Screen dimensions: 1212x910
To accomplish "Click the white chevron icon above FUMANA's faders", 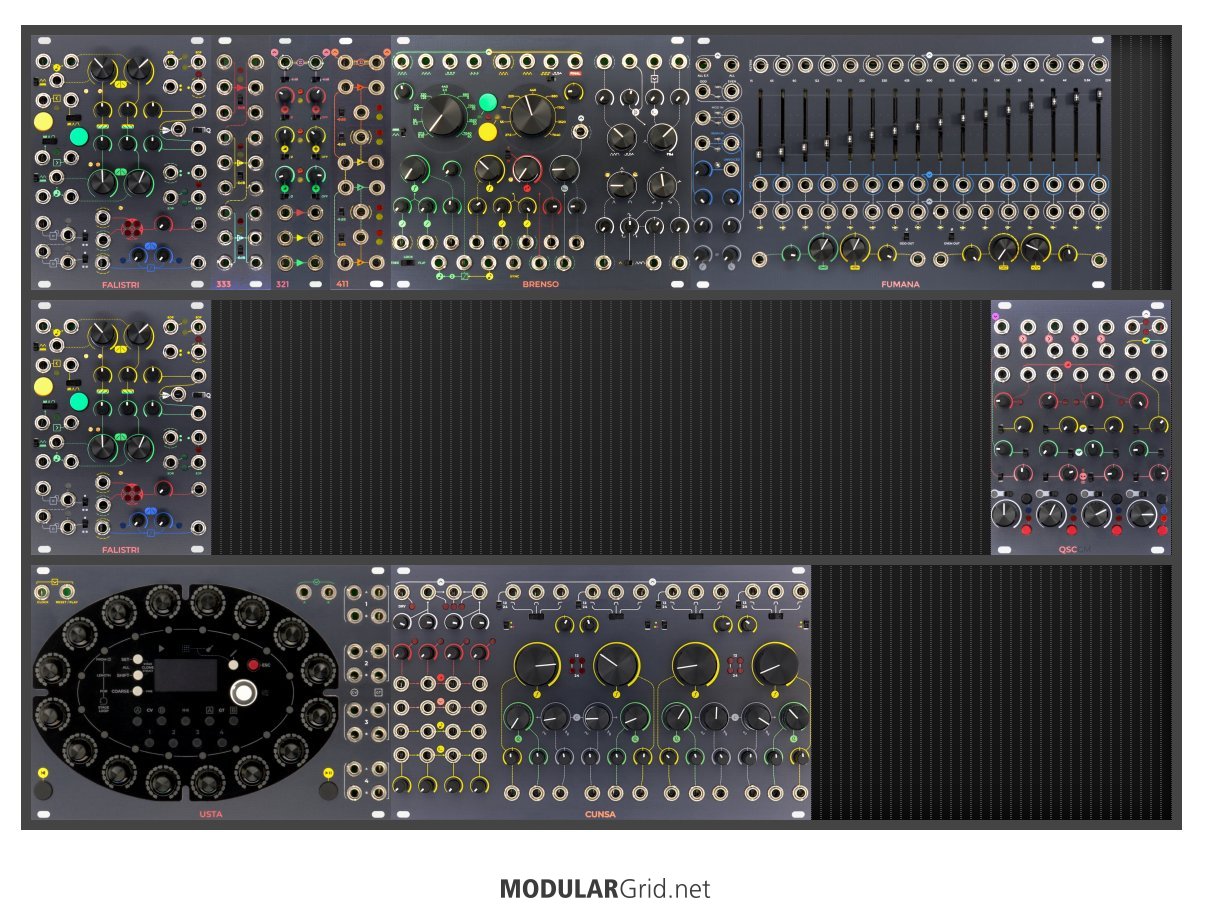I will [x=929, y=55].
